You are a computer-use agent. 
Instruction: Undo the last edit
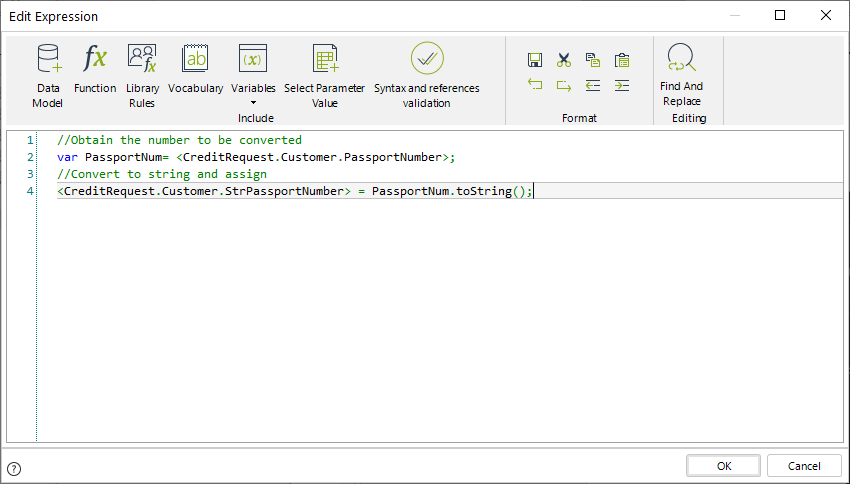(x=535, y=85)
